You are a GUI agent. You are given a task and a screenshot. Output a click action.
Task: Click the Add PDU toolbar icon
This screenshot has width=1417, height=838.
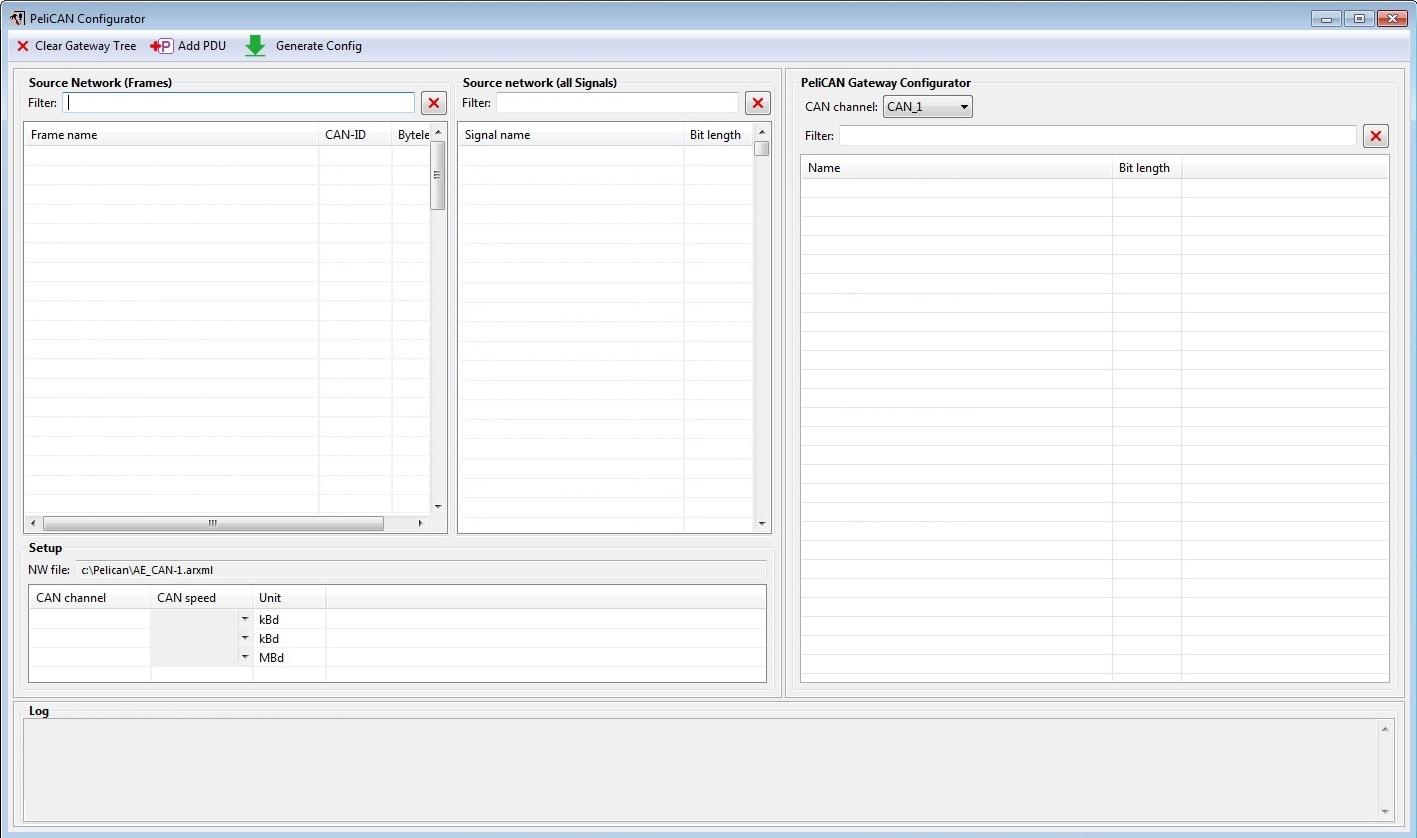pos(161,46)
